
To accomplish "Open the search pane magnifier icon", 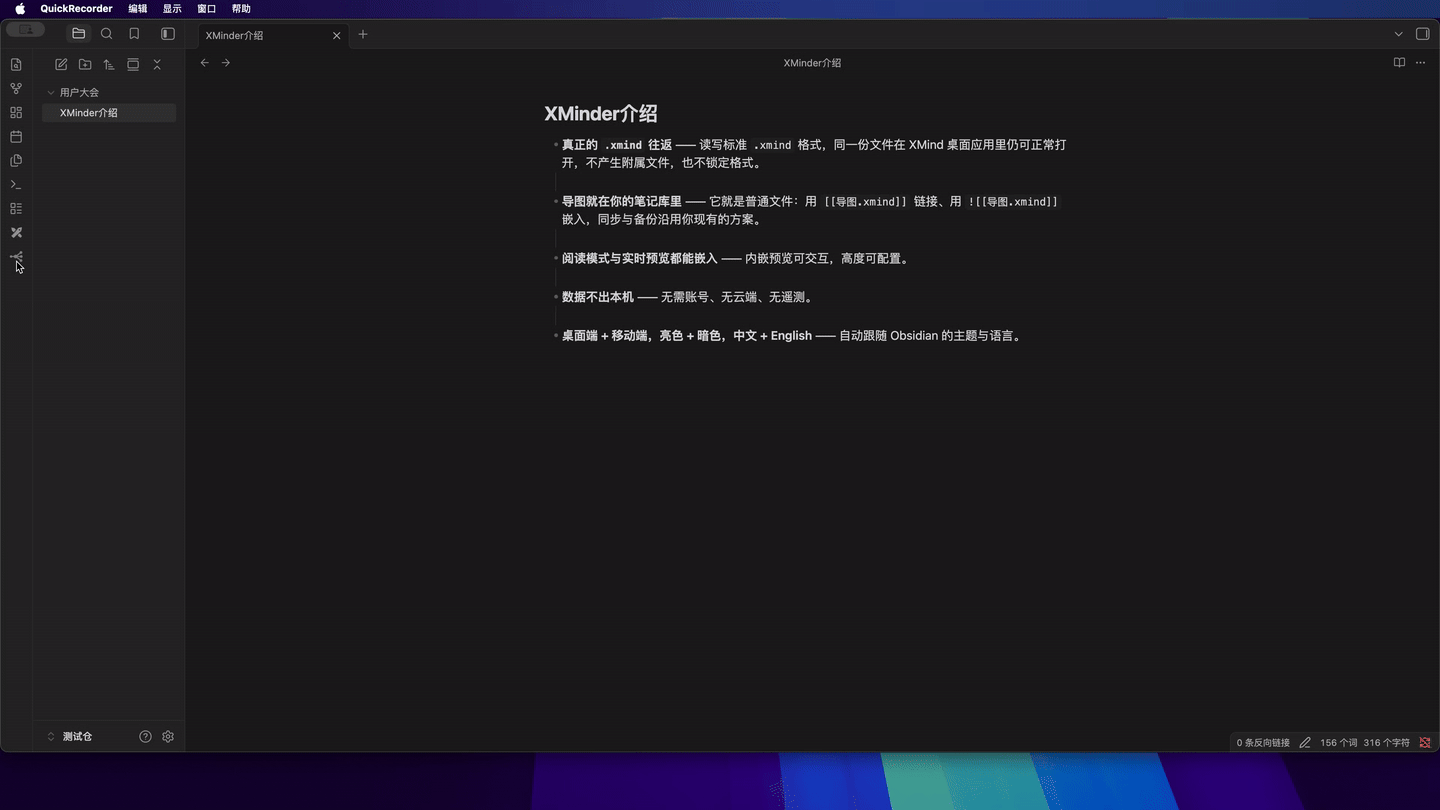I will [106, 34].
